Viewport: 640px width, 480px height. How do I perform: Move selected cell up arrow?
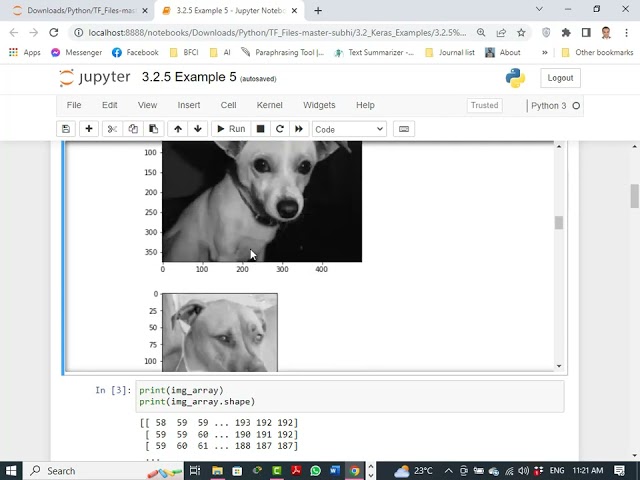pos(178,129)
